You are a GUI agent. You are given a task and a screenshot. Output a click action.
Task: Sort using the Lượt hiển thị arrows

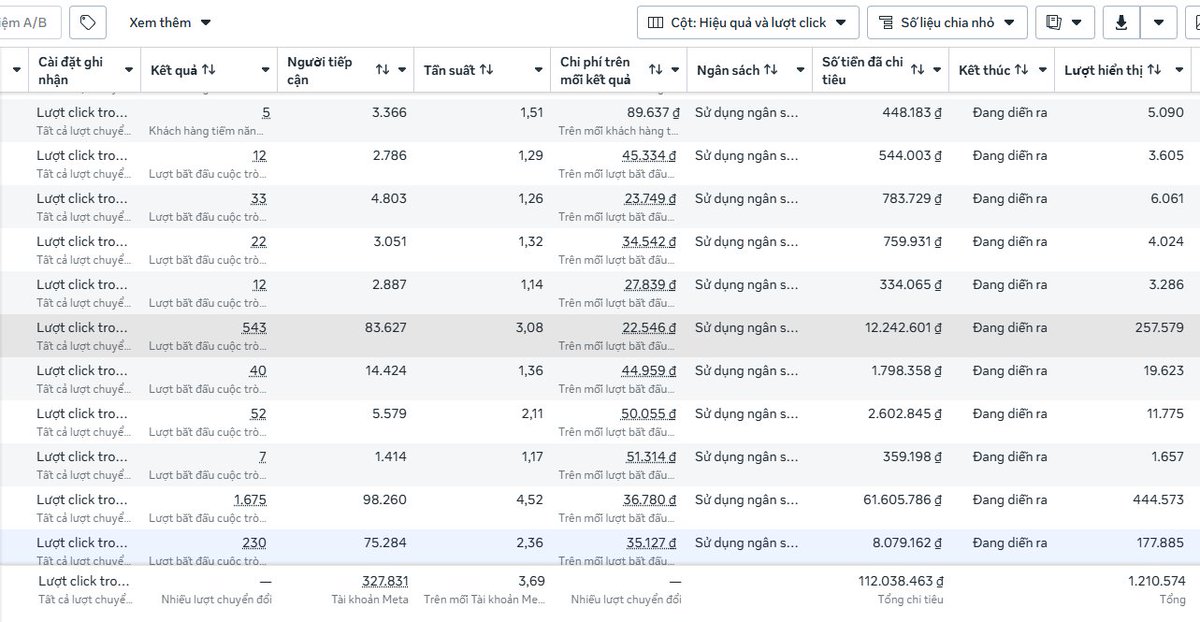1154,70
